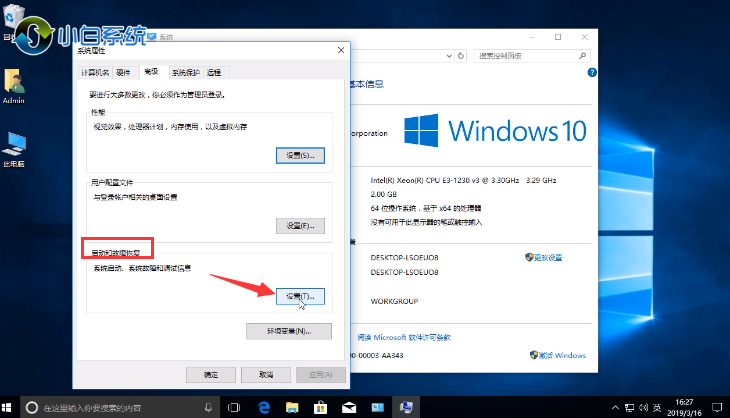730x418 pixels.
Task: Open the 远程 tab
Action: (215, 72)
